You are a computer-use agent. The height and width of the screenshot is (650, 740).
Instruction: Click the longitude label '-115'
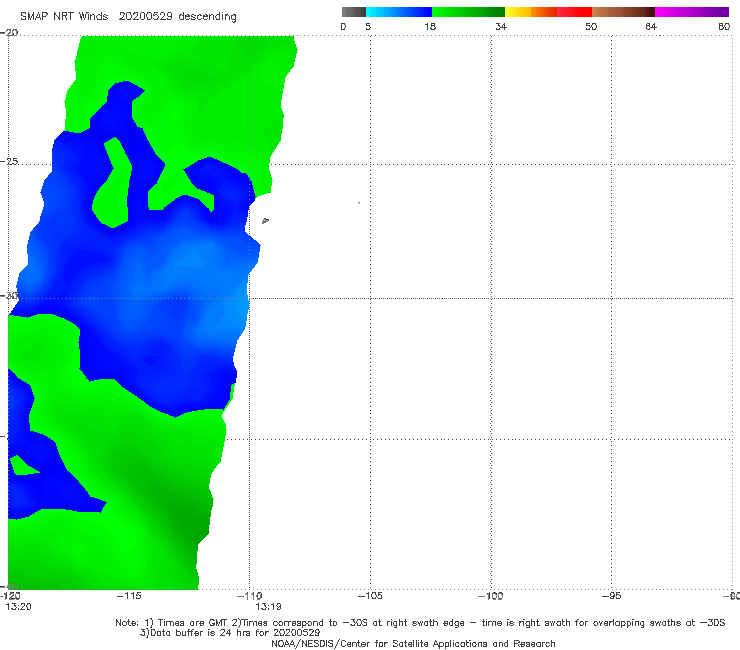coord(129,596)
